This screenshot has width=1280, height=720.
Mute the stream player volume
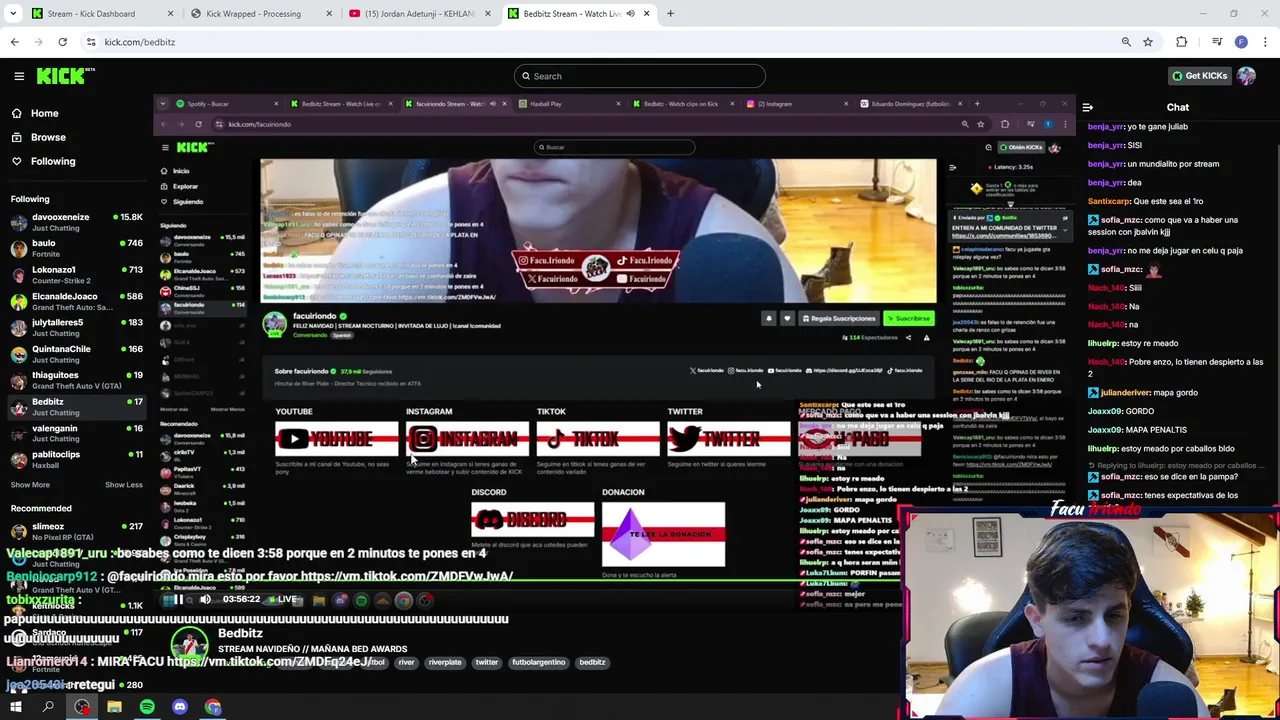click(205, 599)
